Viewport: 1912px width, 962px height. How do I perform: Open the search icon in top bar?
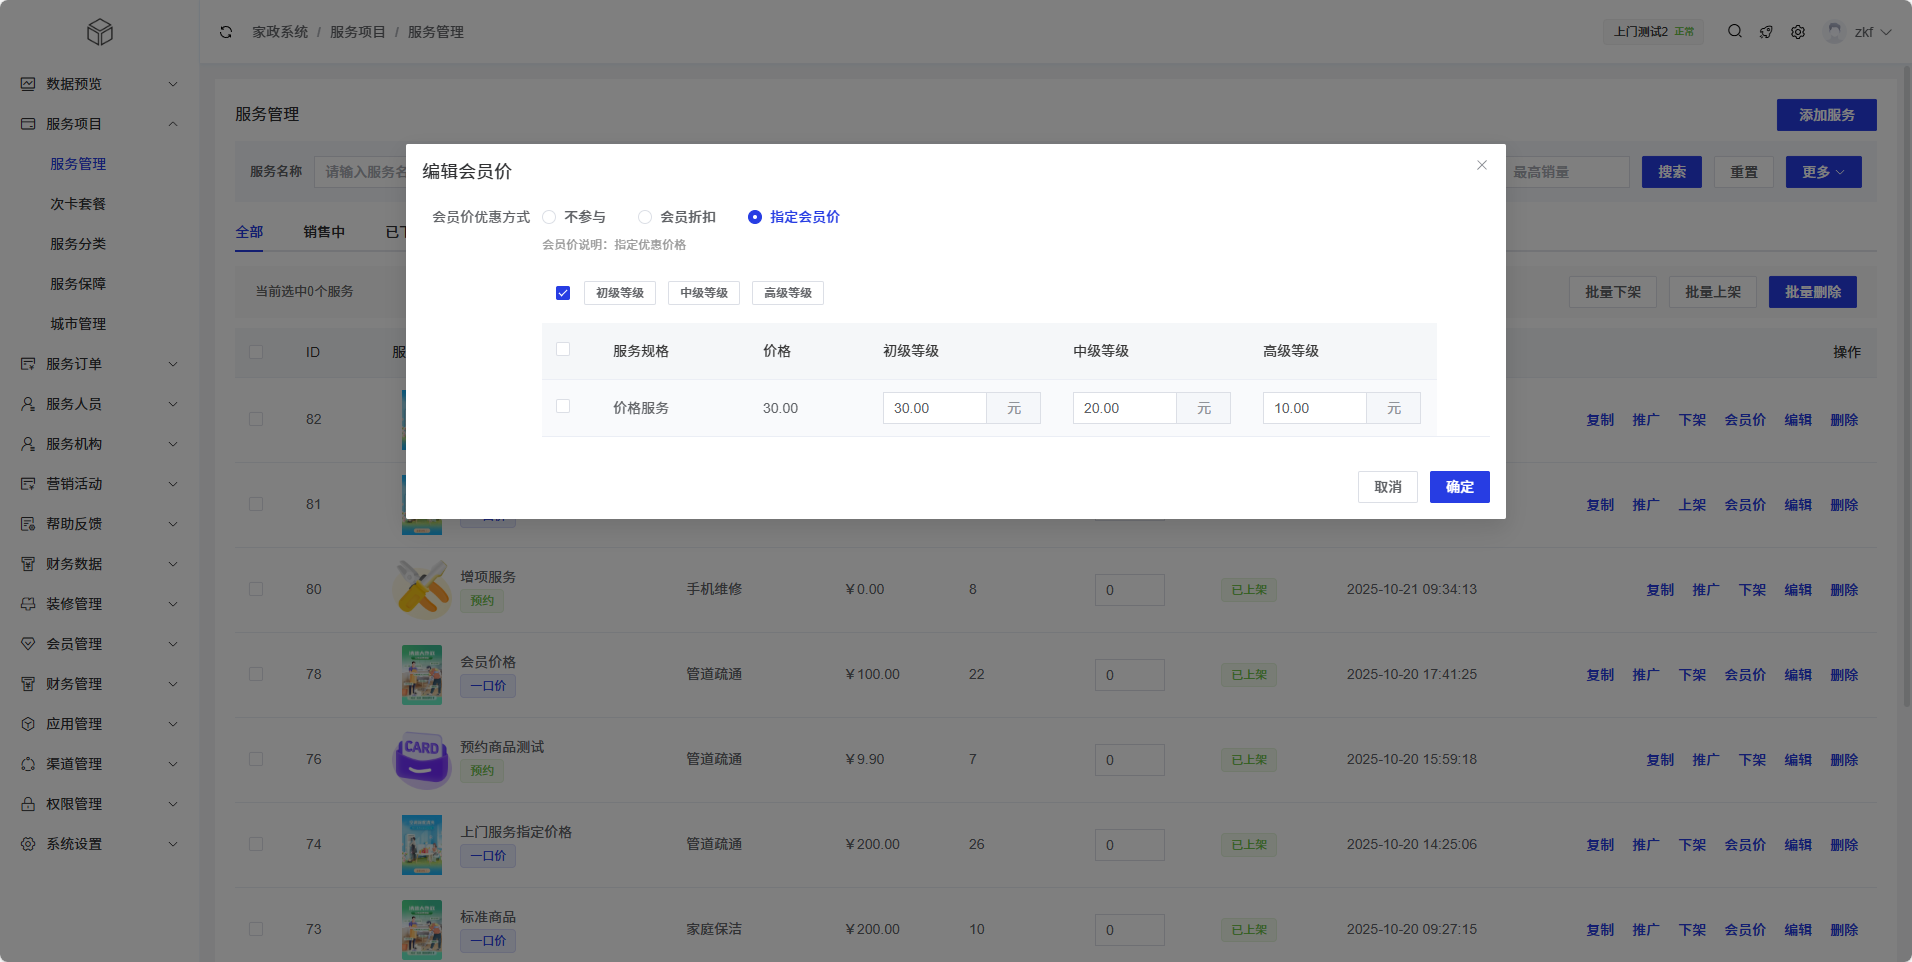pos(1735,32)
